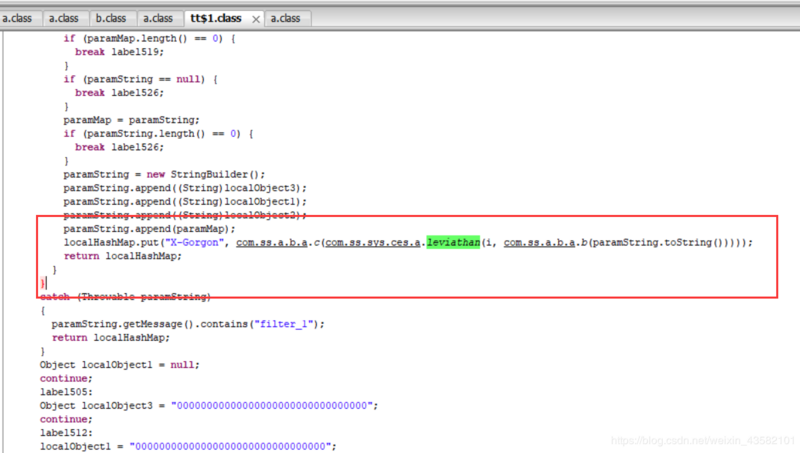
Task: Follow the com.ss.sys.ces.a class link
Action: click(x=372, y=242)
